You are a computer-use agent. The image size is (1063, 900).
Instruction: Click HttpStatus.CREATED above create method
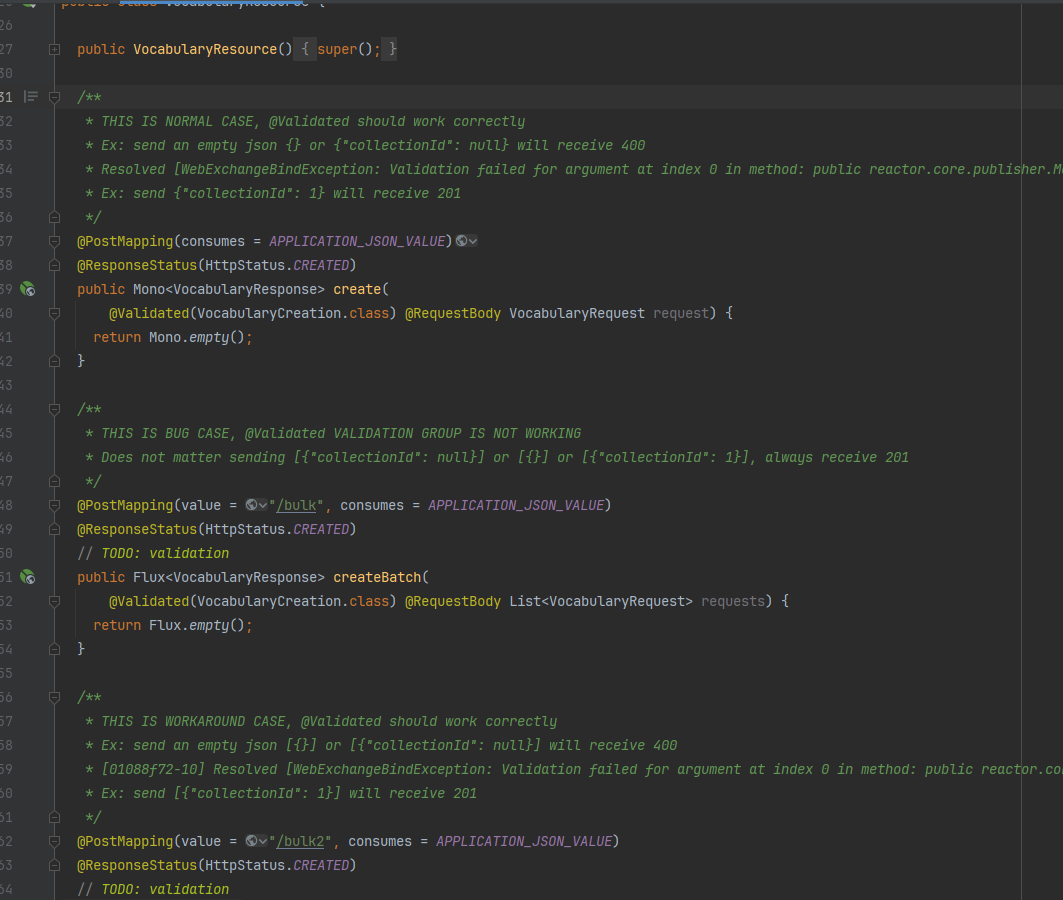277,265
